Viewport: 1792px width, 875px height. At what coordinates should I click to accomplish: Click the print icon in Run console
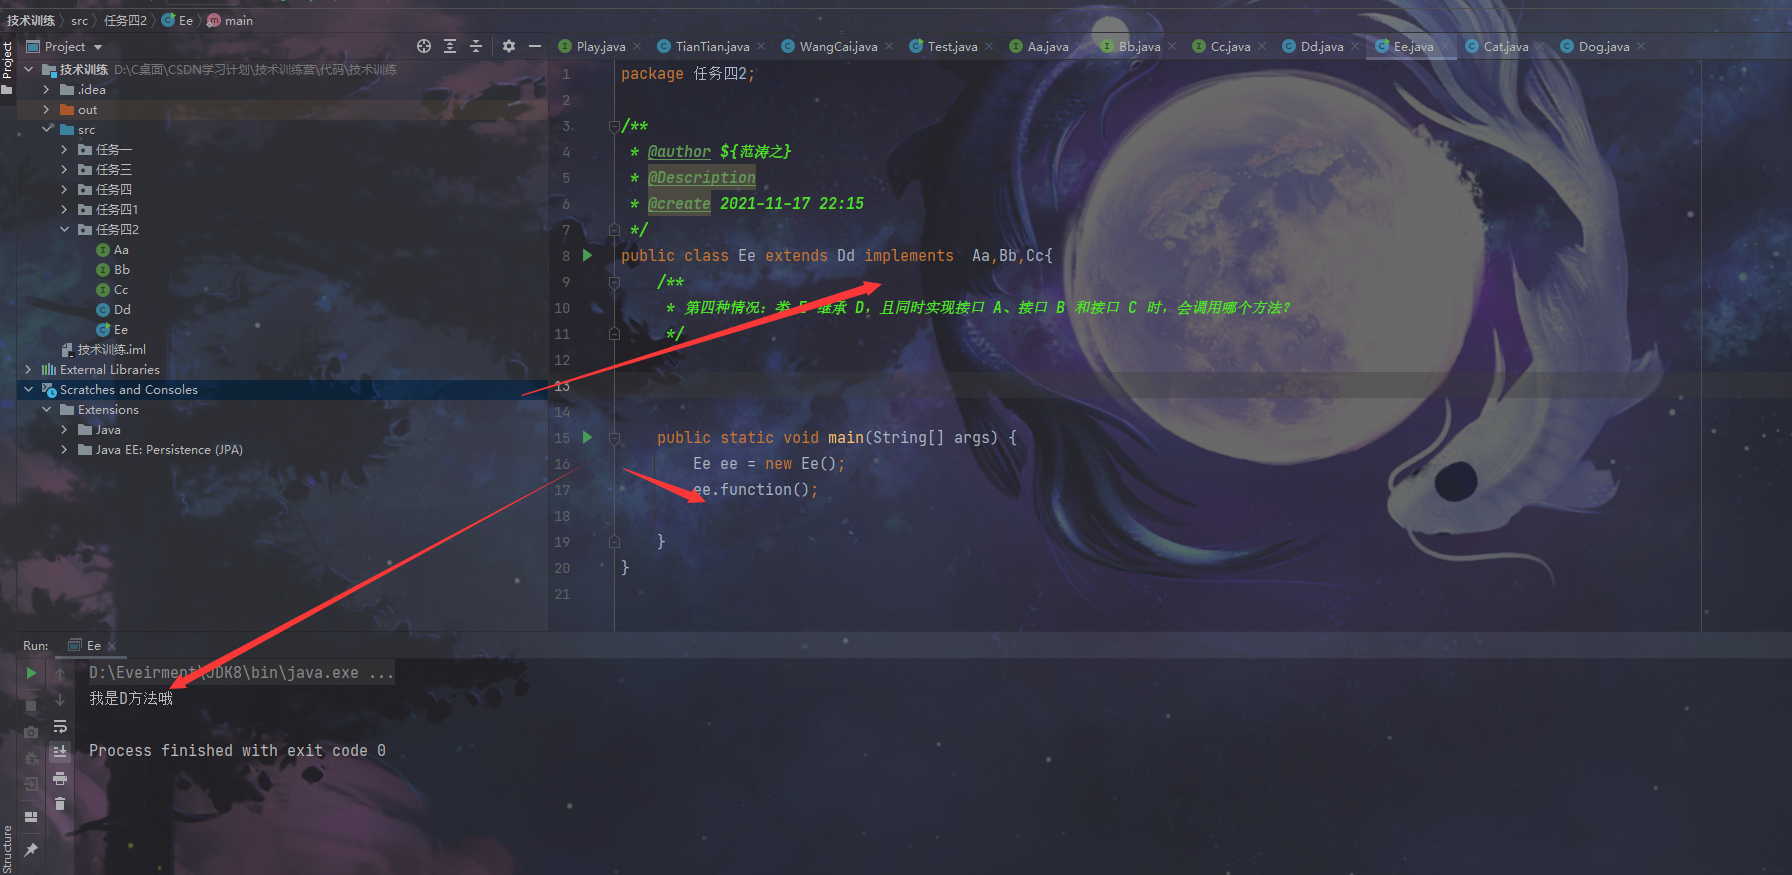point(60,778)
